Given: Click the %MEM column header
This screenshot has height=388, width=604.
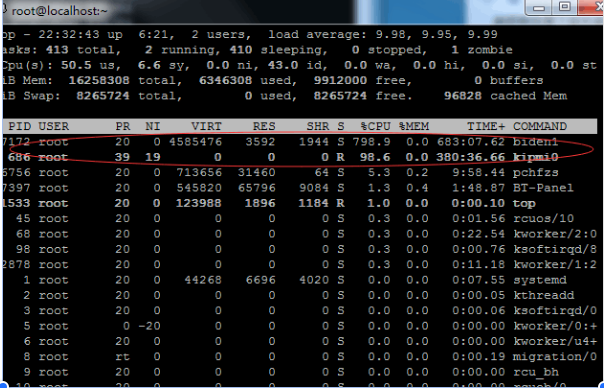Looking at the screenshot, I should 414,126.
